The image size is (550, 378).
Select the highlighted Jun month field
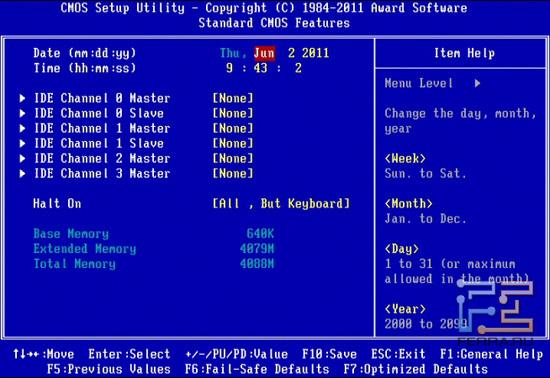point(264,53)
